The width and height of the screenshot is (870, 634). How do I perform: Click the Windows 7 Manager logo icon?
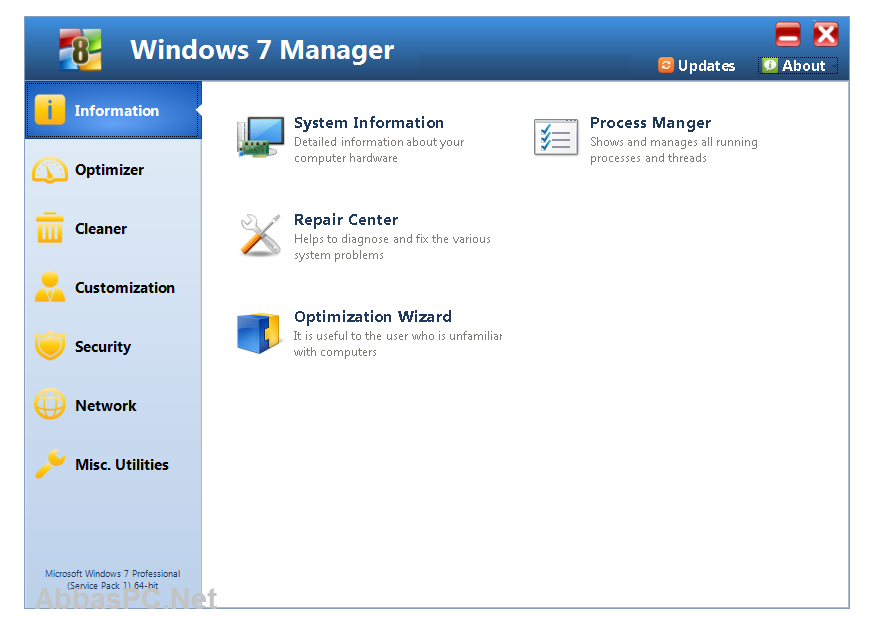click(80, 50)
